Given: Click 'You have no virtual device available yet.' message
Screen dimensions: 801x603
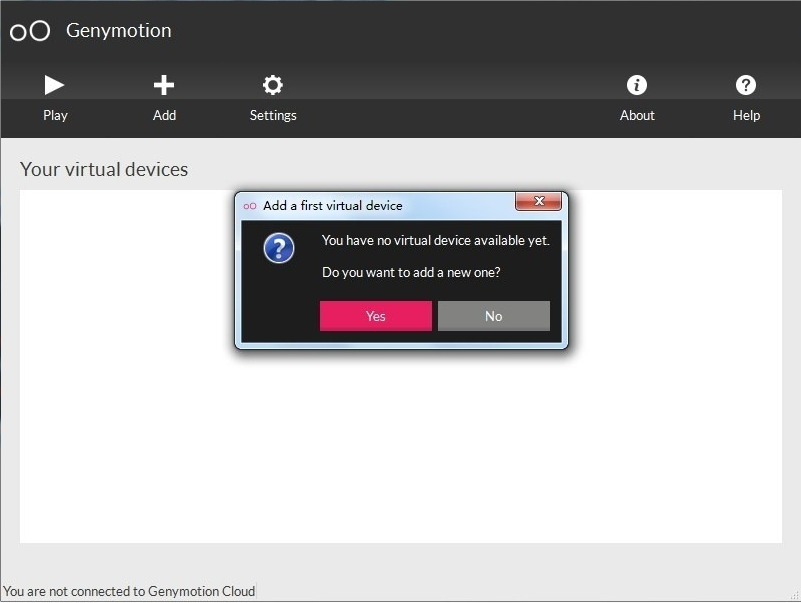Looking at the screenshot, I should [436, 240].
